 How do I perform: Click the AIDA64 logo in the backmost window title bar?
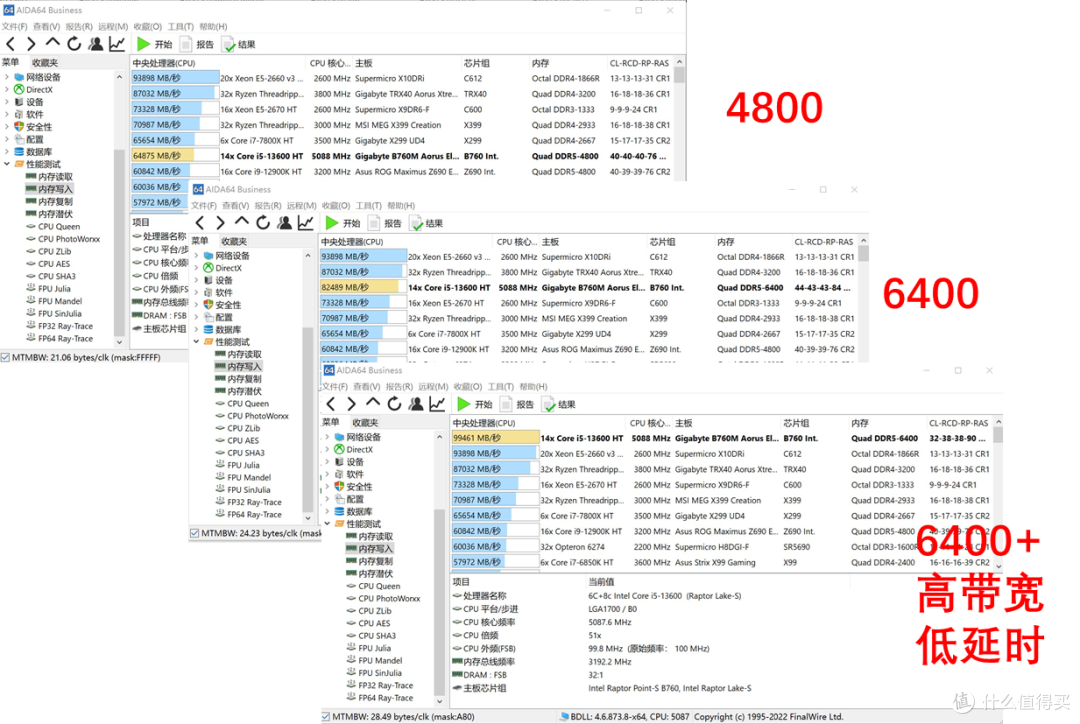point(8,10)
